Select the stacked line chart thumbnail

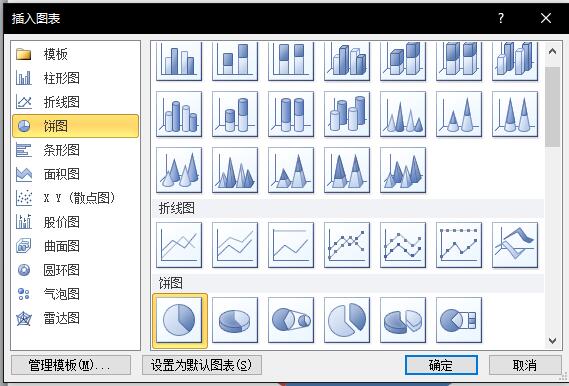tap(235, 245)
